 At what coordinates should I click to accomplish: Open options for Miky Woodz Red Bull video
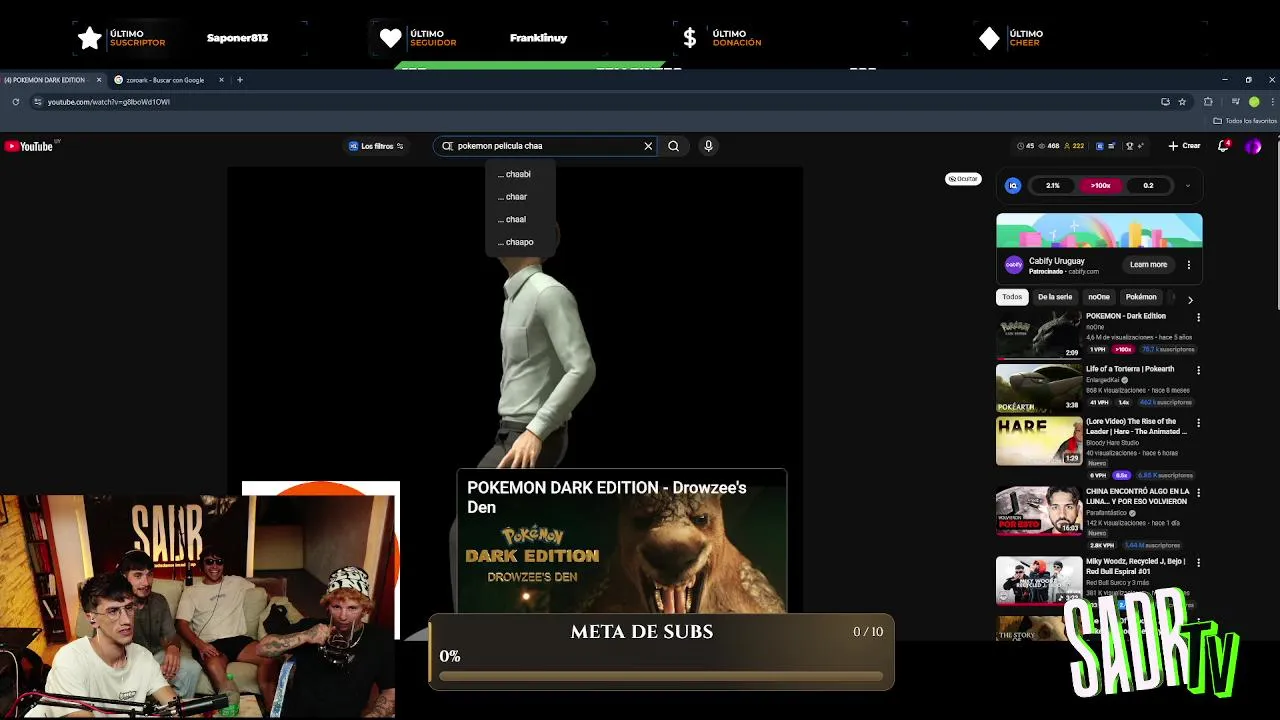pos(1198,563)
